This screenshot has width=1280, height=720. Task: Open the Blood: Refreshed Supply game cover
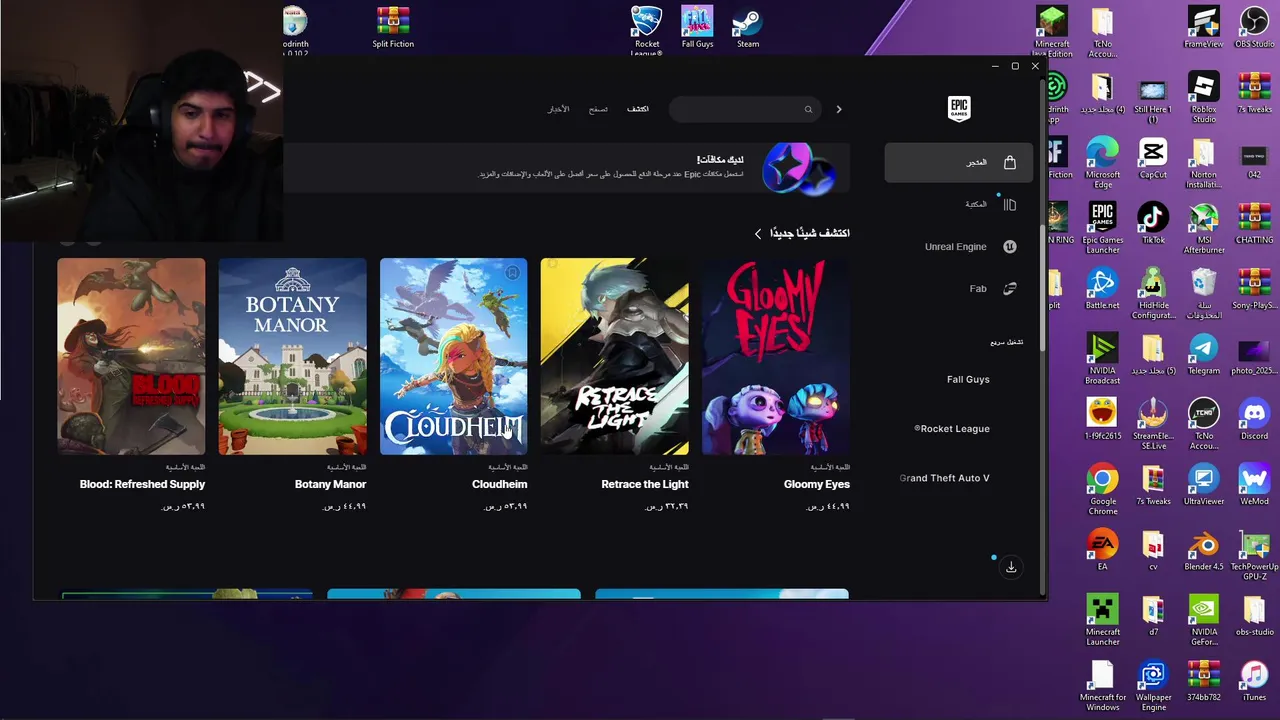(131, 356)
